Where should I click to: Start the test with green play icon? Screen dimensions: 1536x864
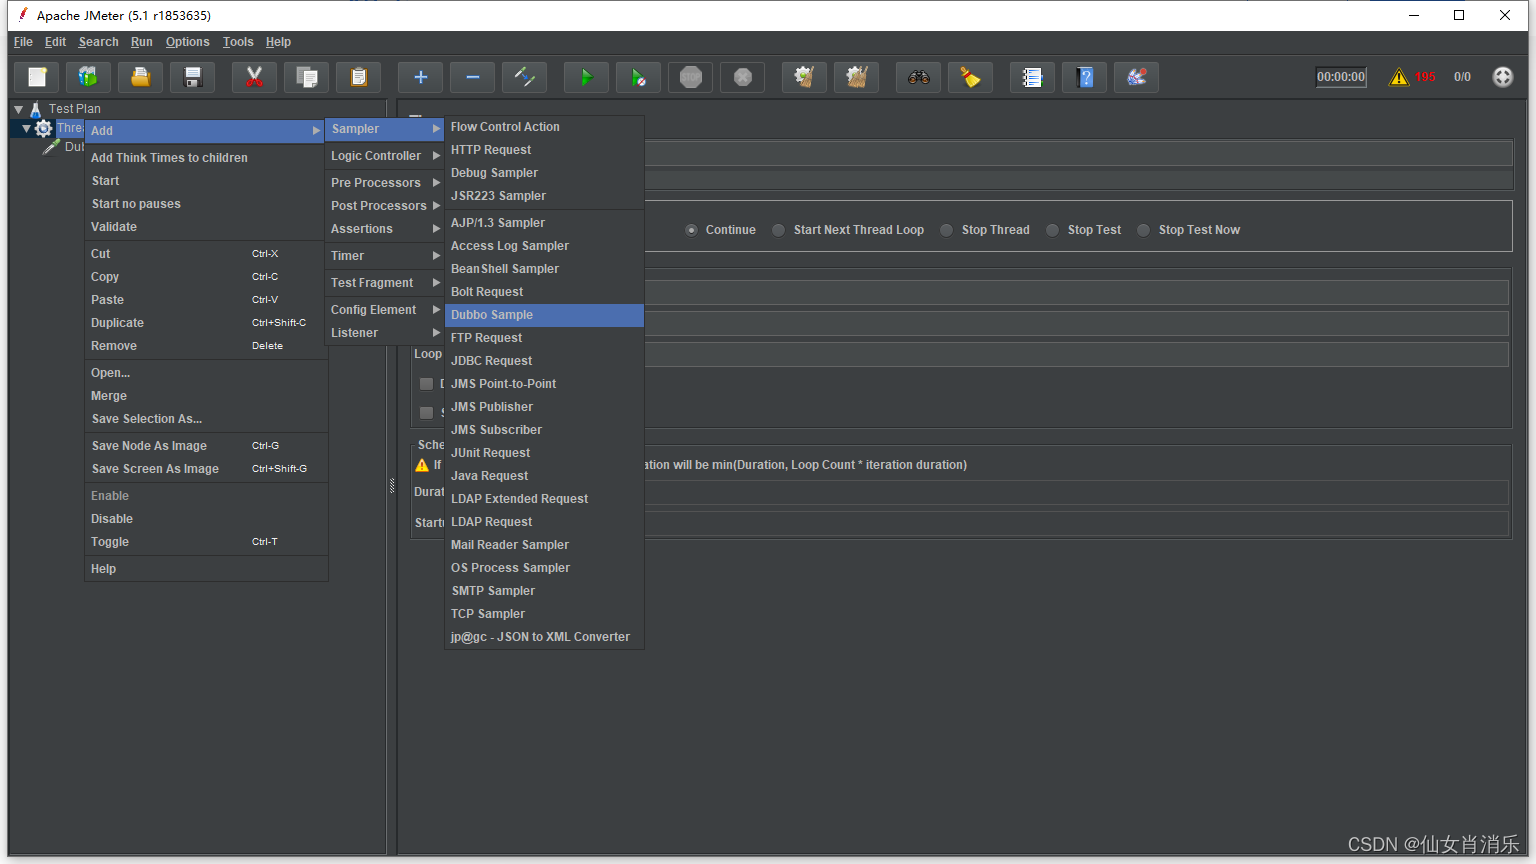pyautogui.click(x=587, y=77)
